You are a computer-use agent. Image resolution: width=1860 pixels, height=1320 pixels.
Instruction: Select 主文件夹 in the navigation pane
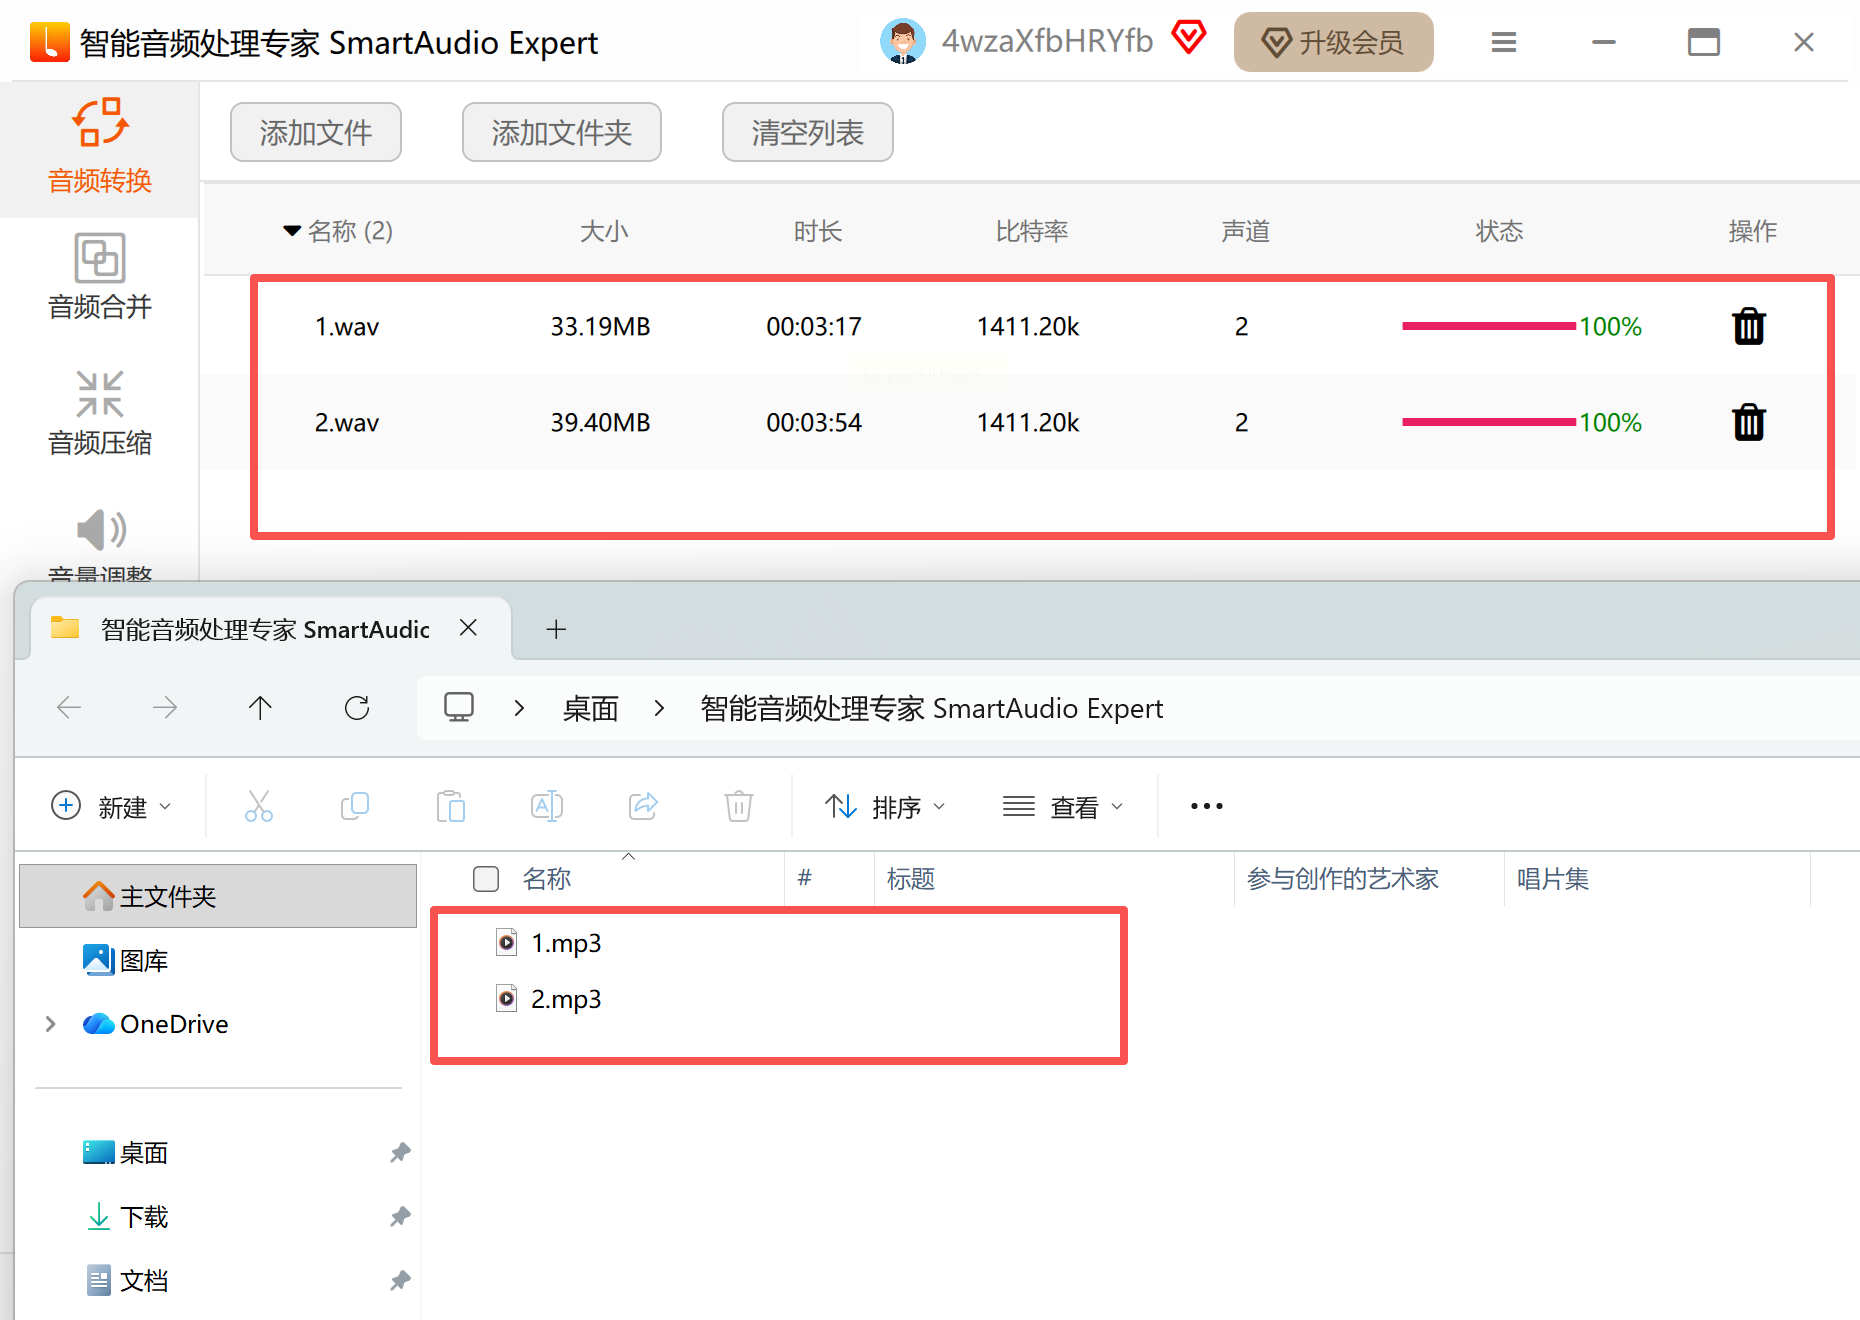(218, 896)
